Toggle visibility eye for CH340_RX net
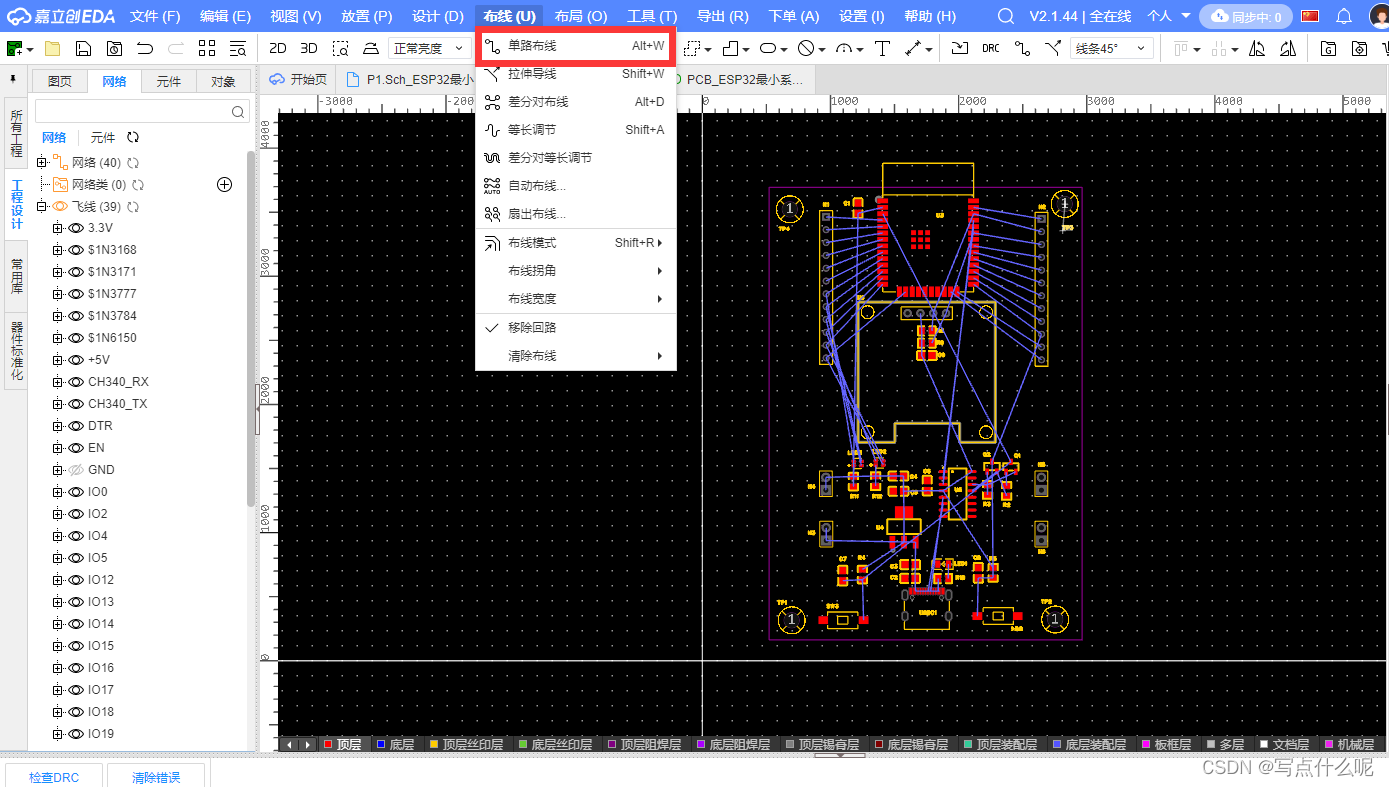This screenshot has width=1389, height=787. [75, 382]
